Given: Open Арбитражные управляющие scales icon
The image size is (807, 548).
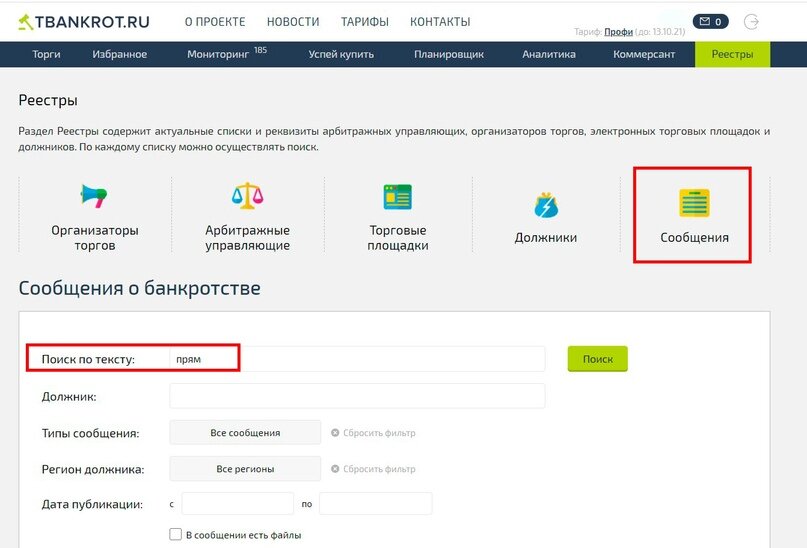Looking at the screenshot, I should coord(248,196).
